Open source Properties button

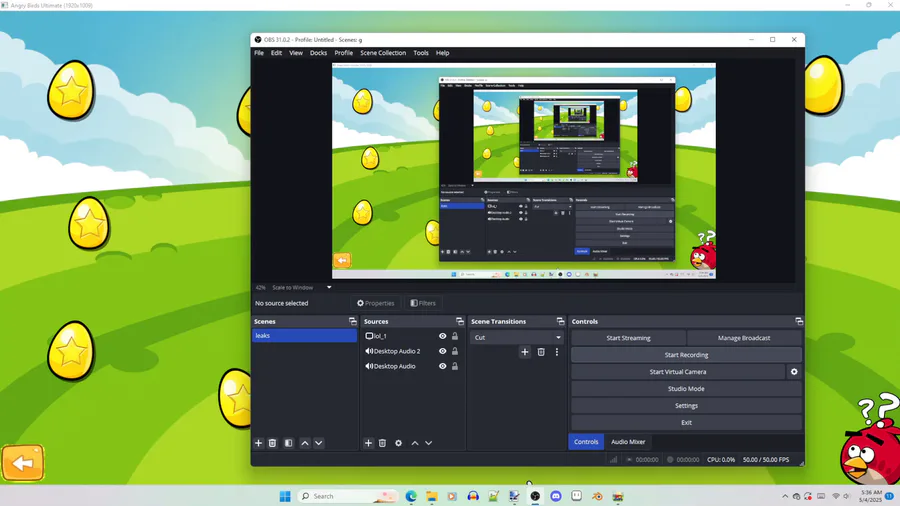(376, 303)
